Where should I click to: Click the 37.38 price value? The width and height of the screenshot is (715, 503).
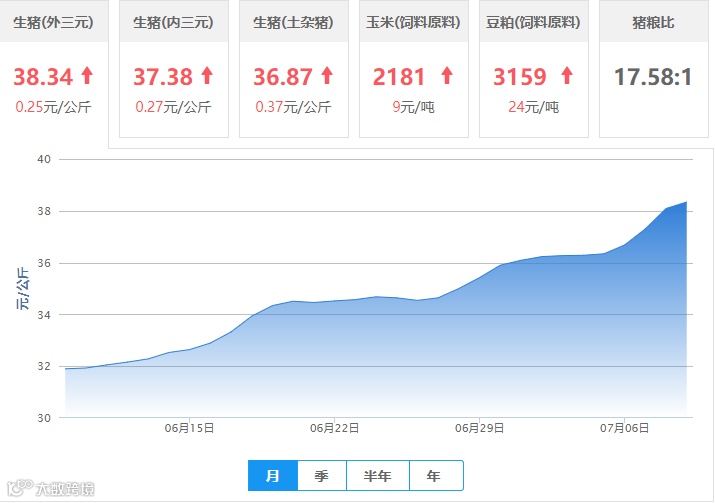pos(163,77)
